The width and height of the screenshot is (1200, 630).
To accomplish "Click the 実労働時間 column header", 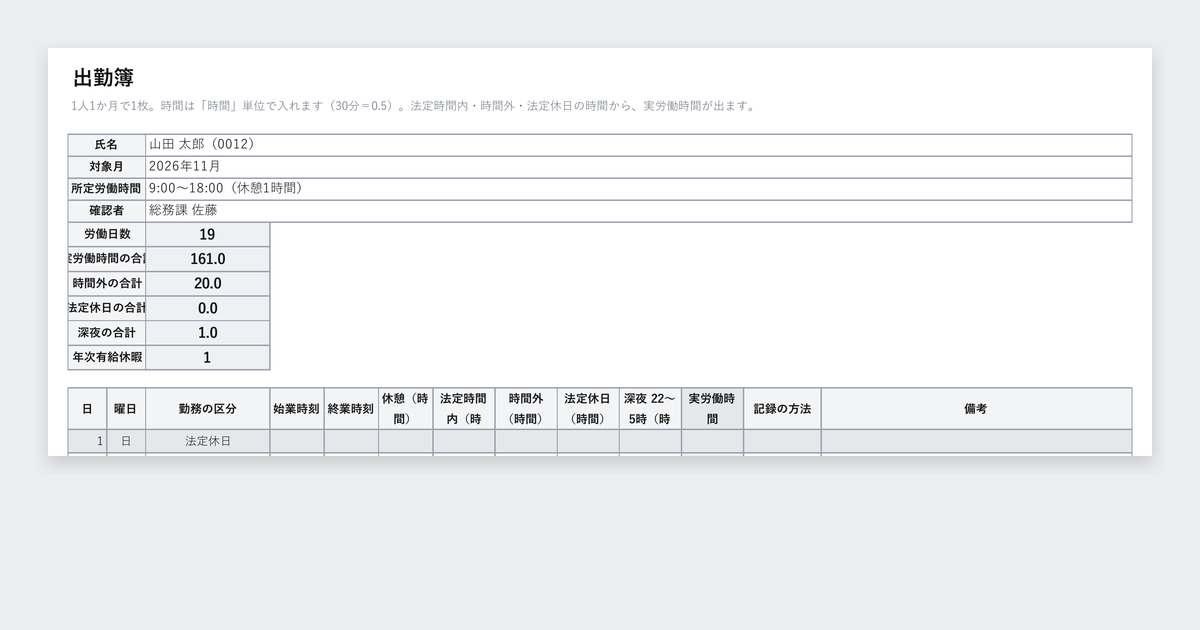I will [713, 409].
